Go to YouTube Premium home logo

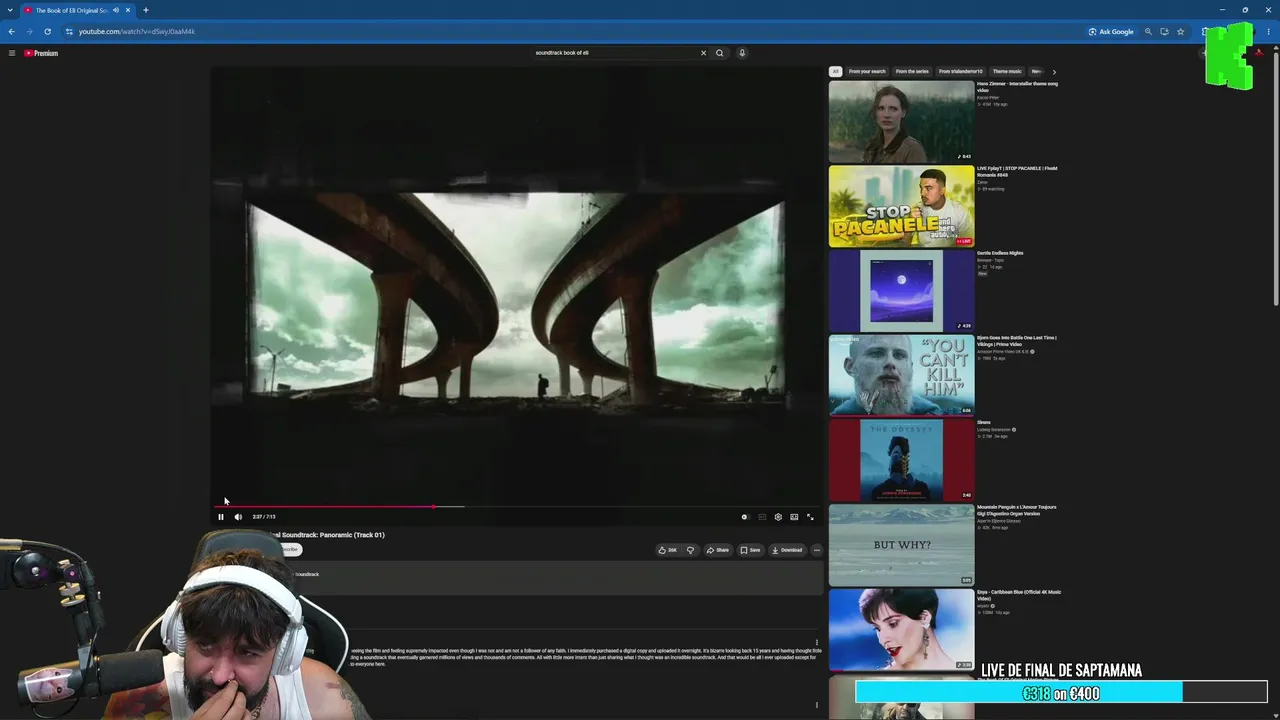point(41,53)
